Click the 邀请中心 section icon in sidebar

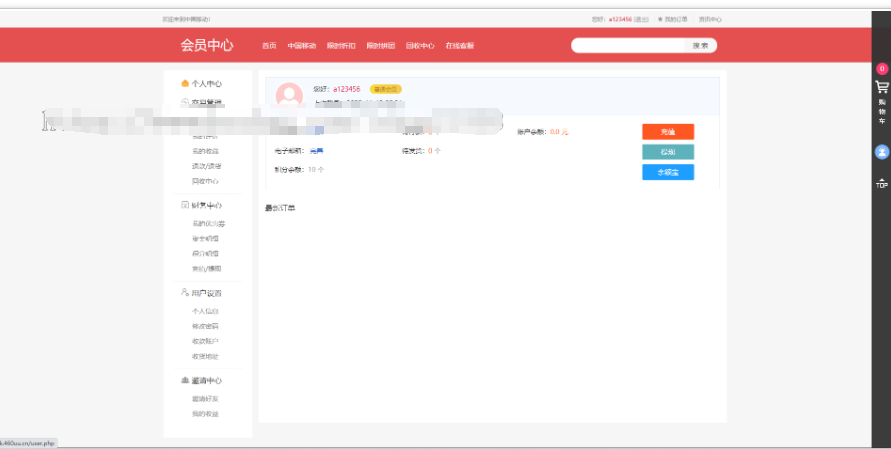pyautogui.click(x=184, y=381)
